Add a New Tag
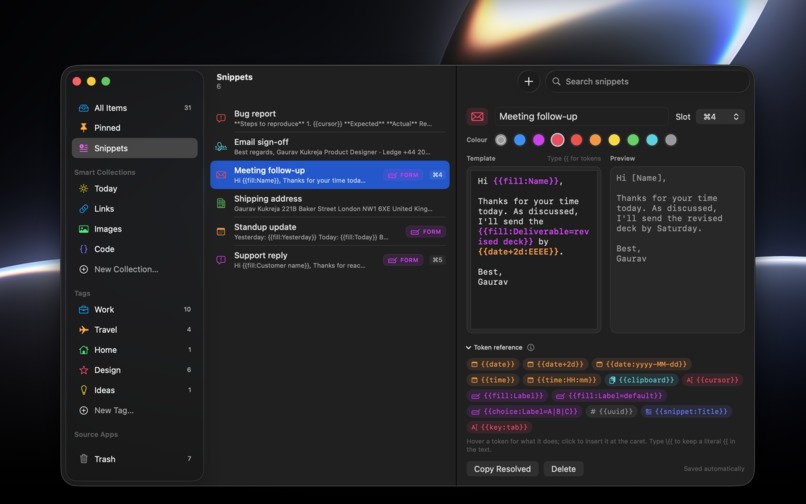 click(x=135, y=410)
